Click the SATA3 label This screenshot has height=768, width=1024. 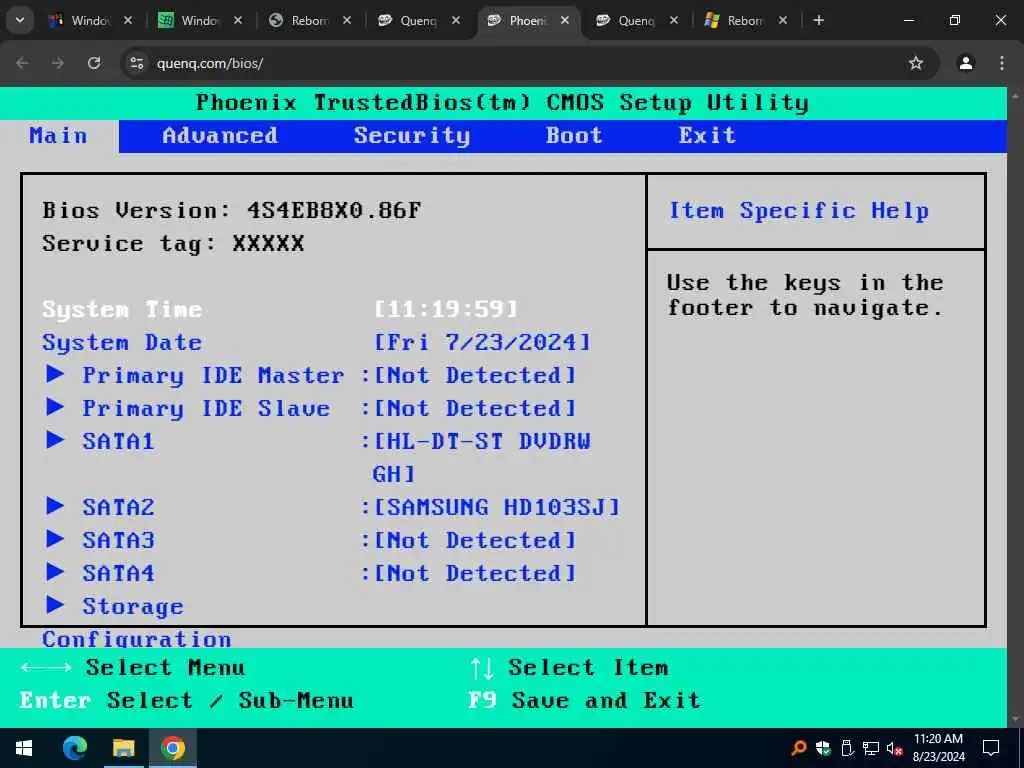(x=118, y=541)
